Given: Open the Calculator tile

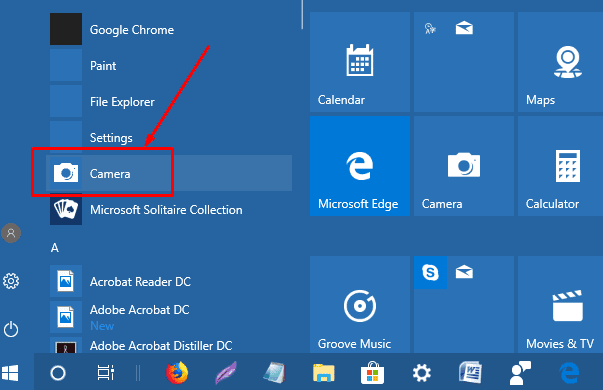Looking at the screenshot, I should [560, 166].
